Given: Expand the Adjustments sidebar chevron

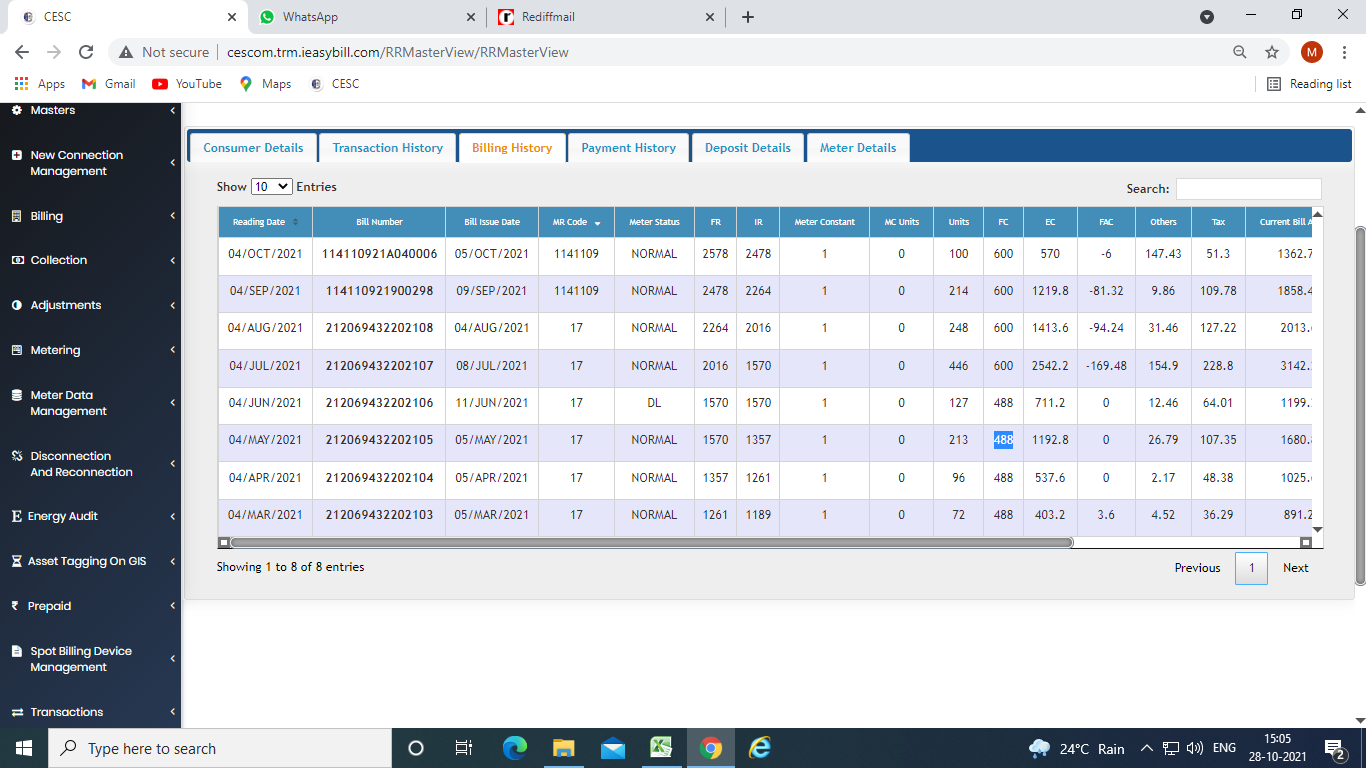Looking at the screenshot, I should point(172,305).
